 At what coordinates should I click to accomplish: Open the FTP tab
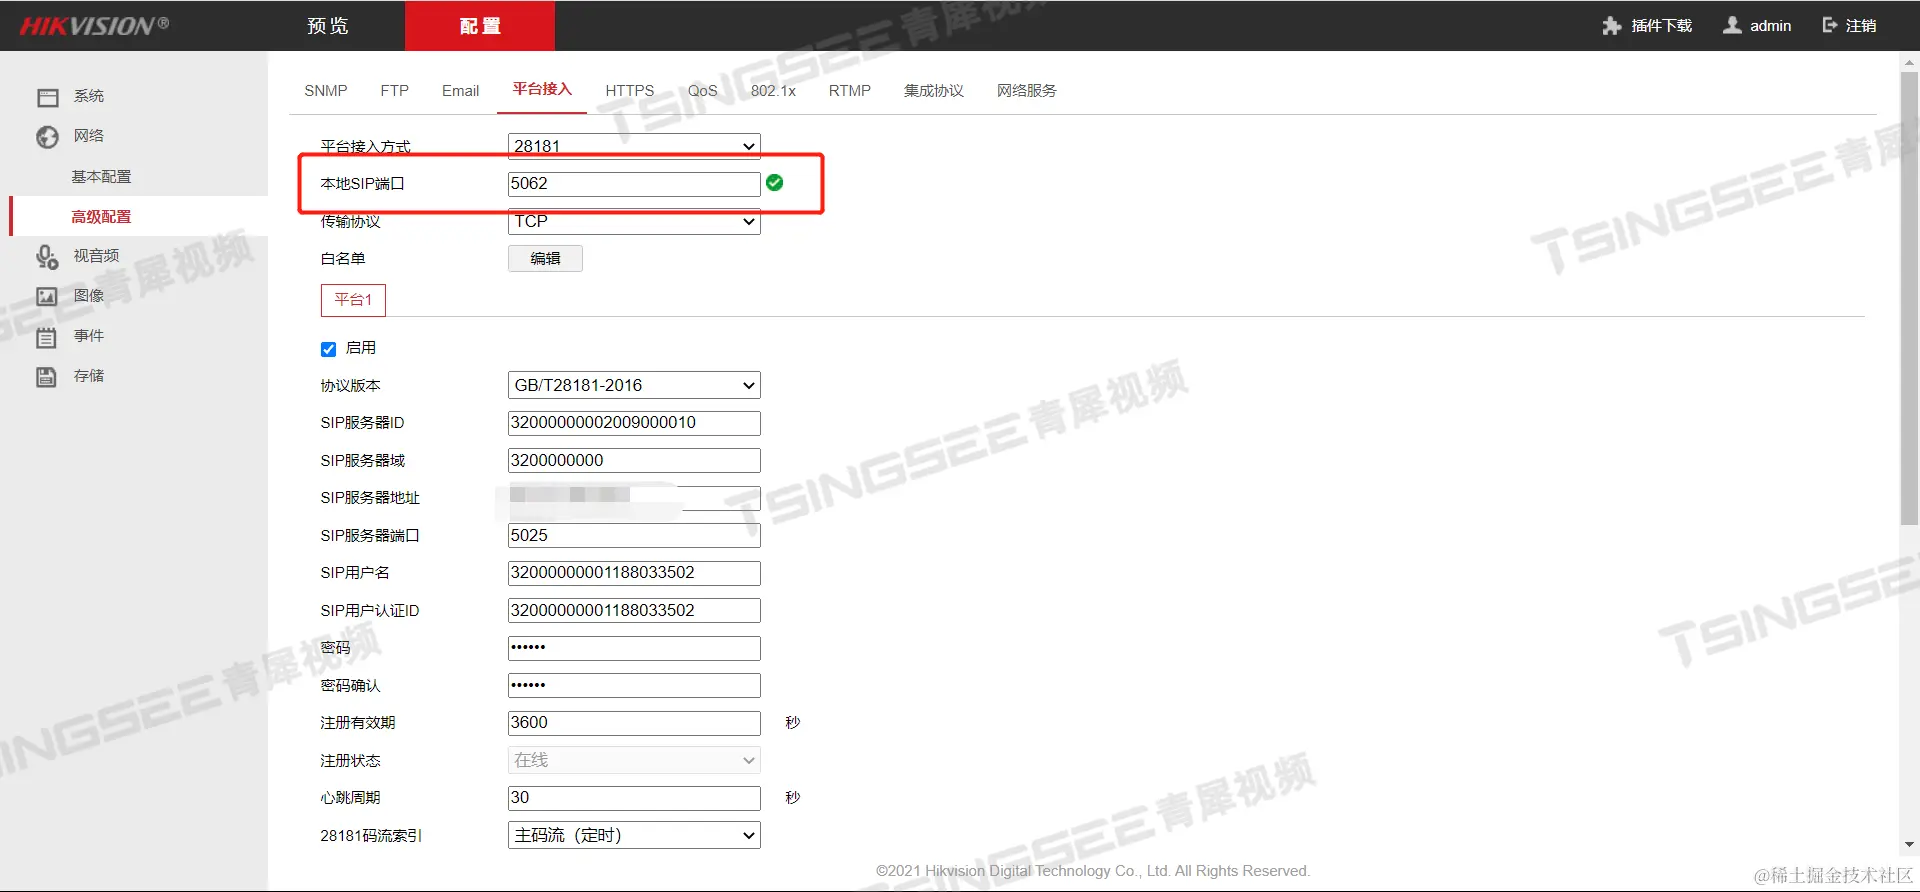394,91
